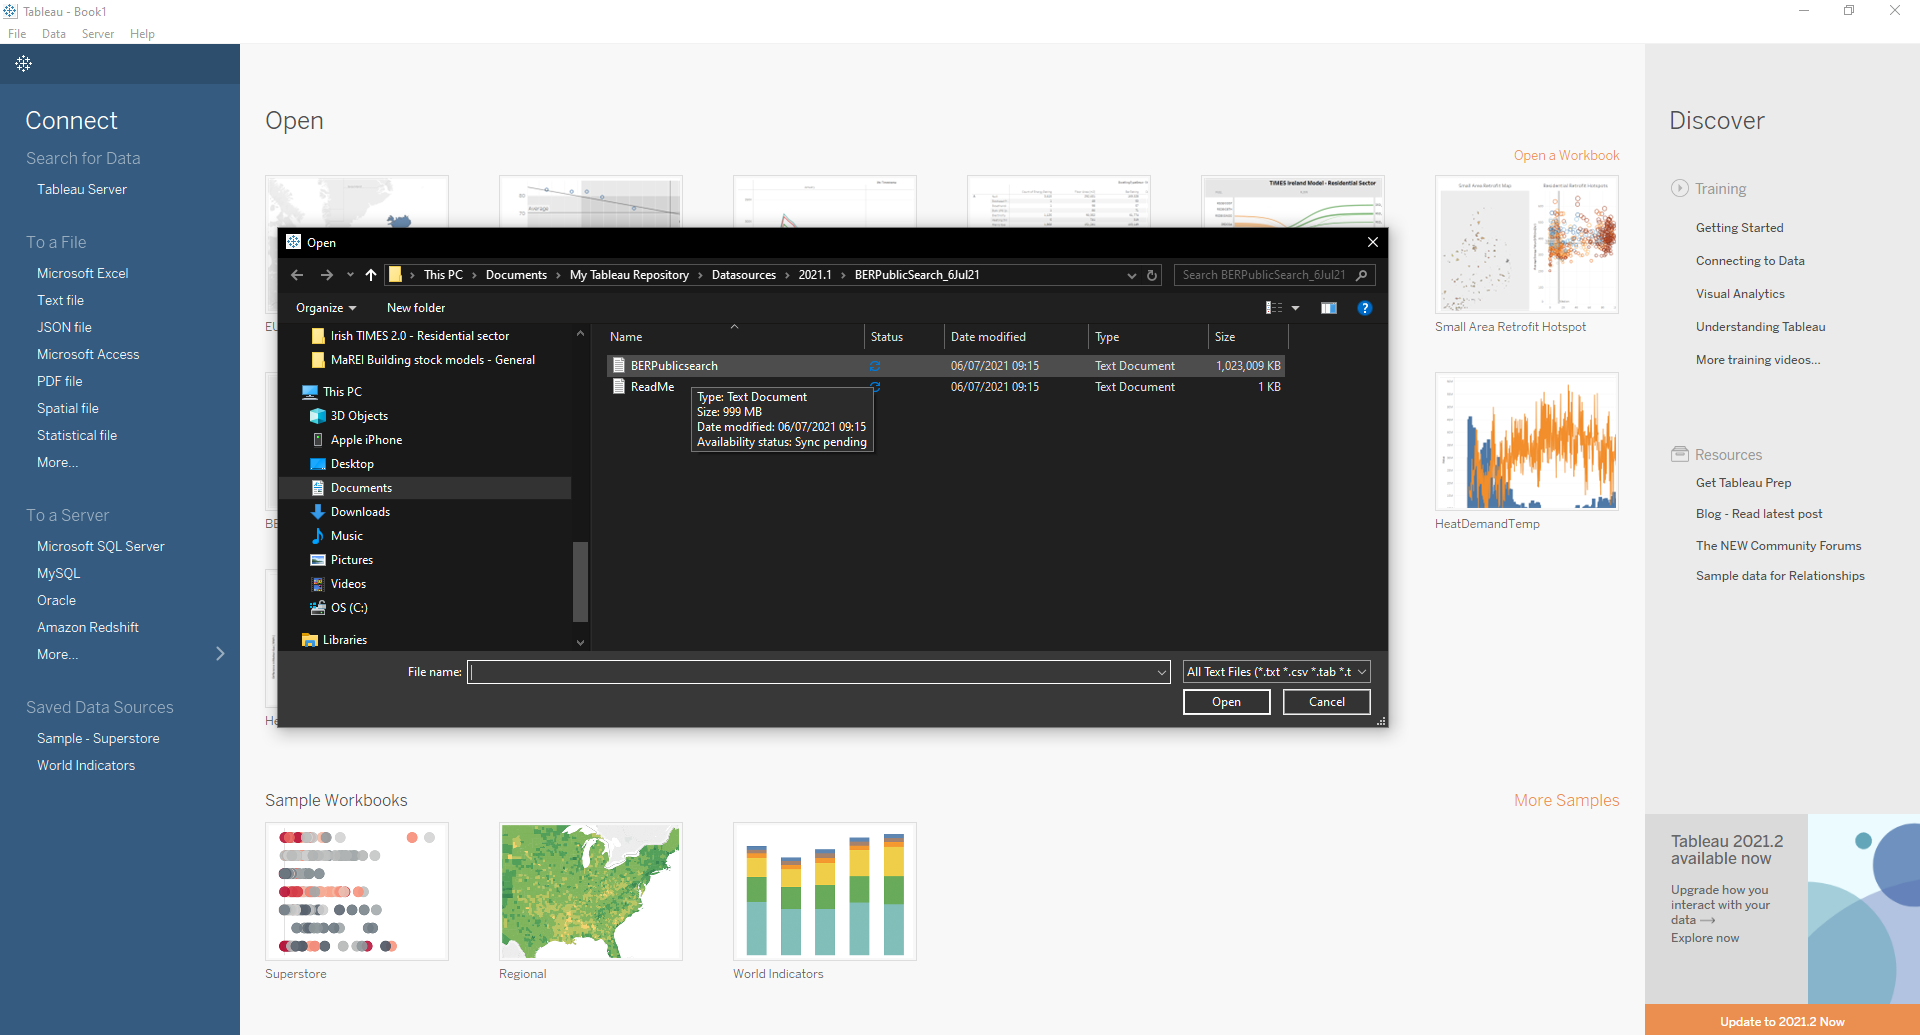
Task: Click folder tree vertical scrollbar
Action: coord(580,581)
